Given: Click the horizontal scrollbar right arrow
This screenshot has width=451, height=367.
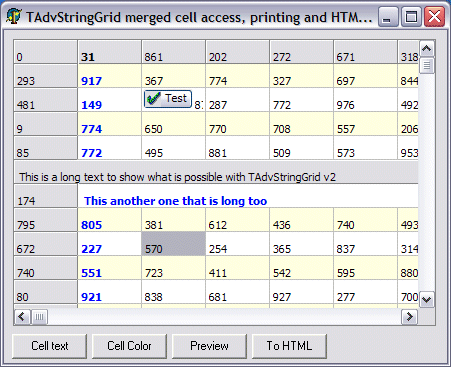Looking at the screenshot, I should (409, 316).
